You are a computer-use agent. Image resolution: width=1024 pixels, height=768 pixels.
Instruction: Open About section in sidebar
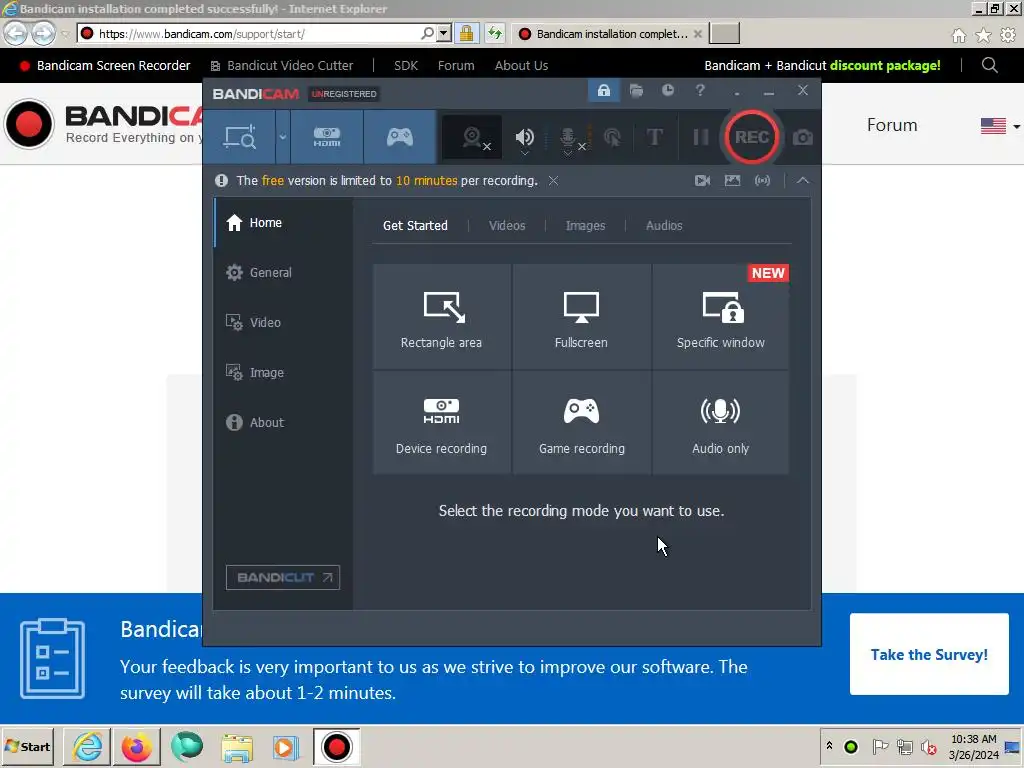[283, 423]
